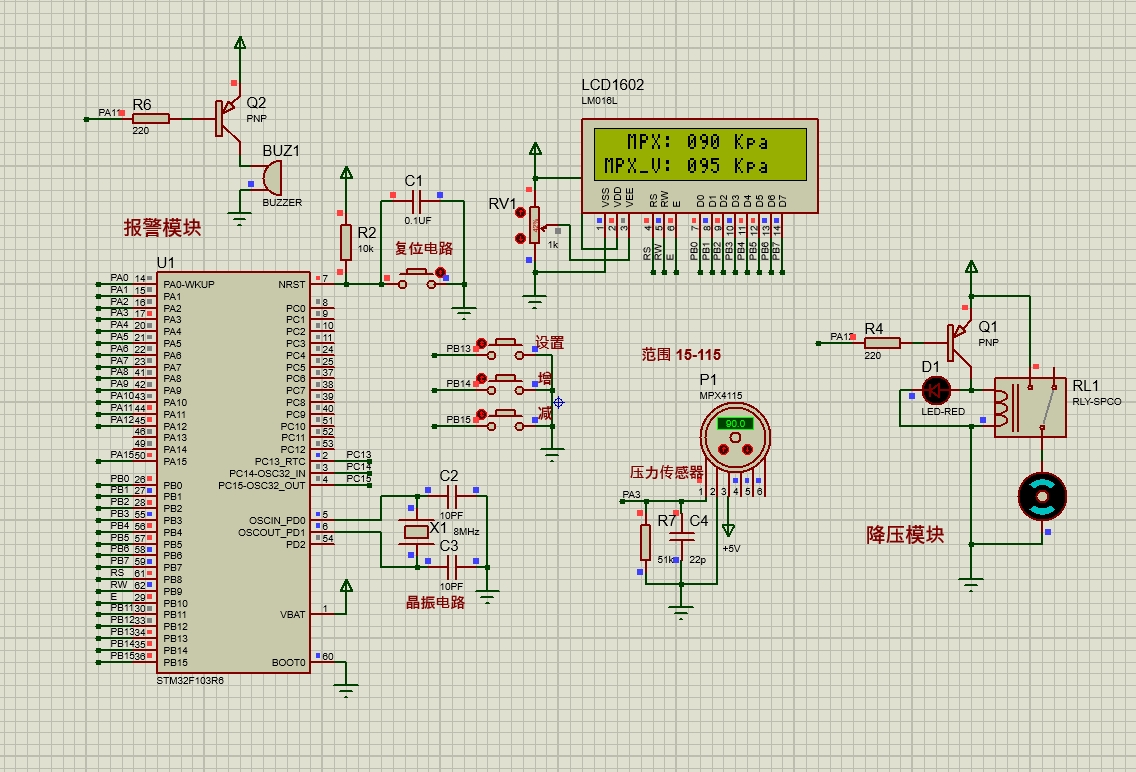Click the PC13_RTC pin label
The height and width of the screenshot is (772, 1136).
click(x=280, y=461)
